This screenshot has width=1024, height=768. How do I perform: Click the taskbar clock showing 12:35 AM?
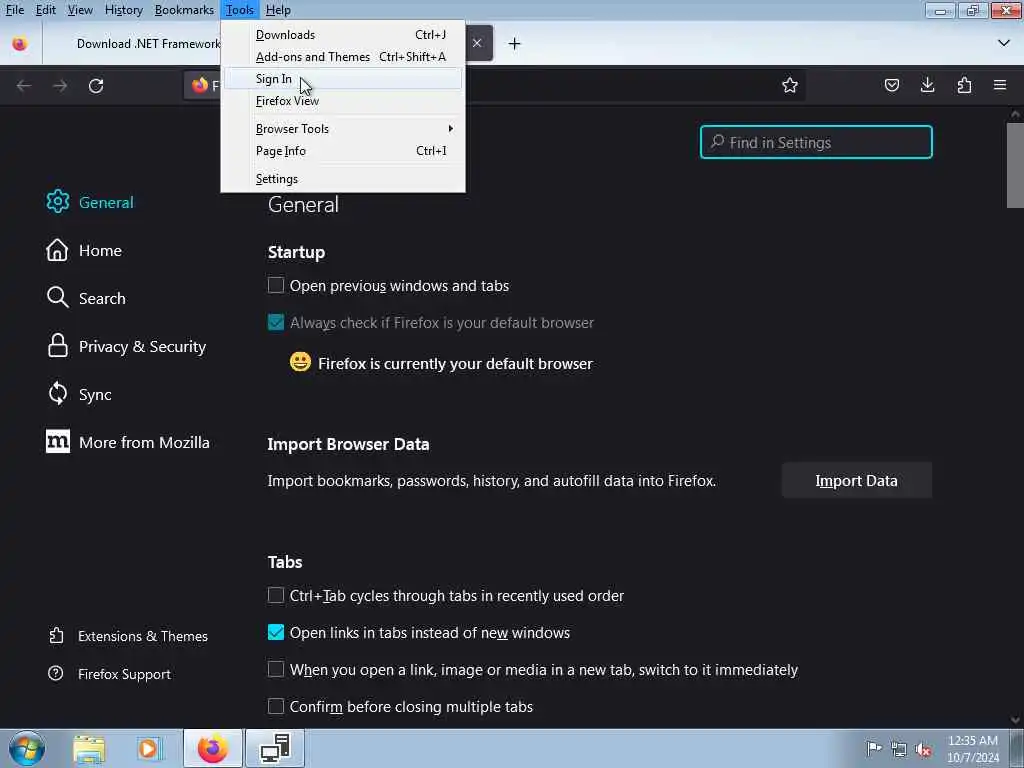[x=972, y=748]
